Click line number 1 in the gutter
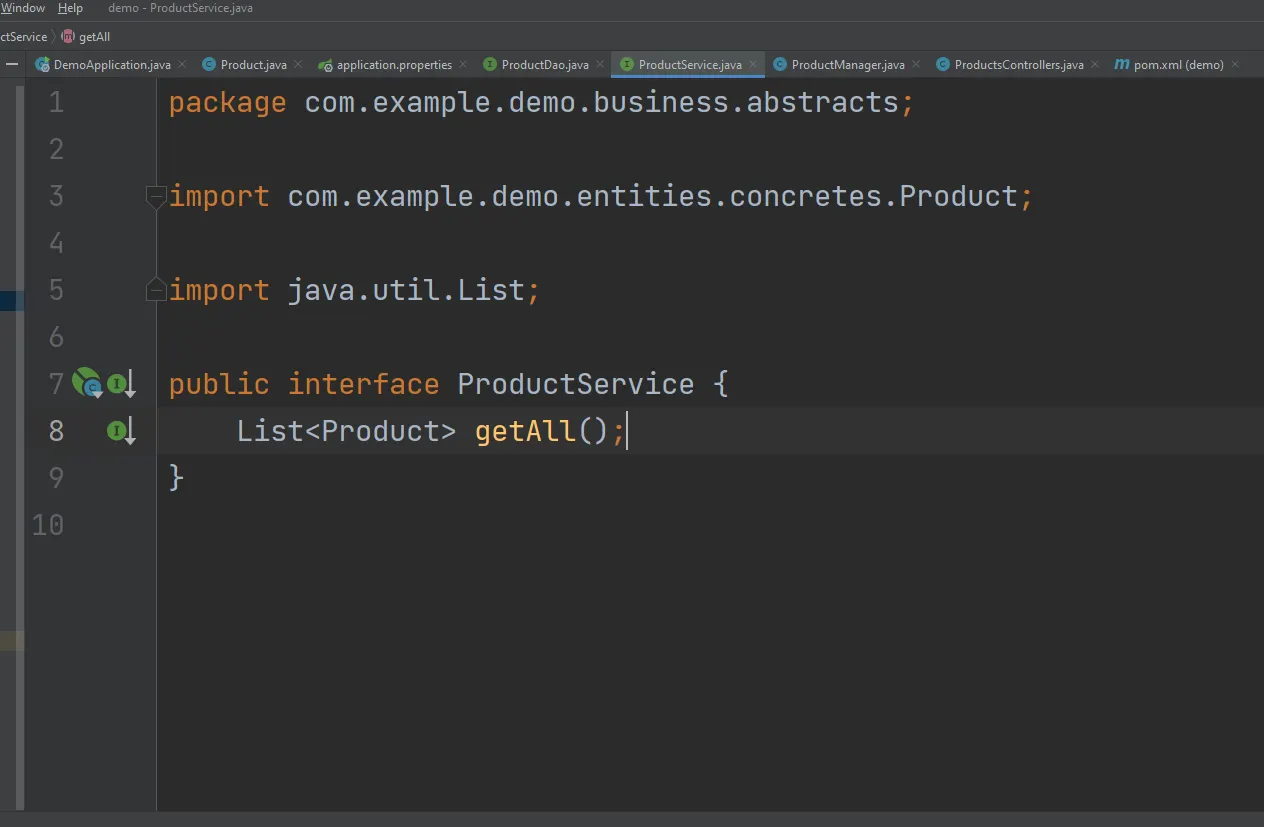The height and width of the screenshot is (827, 1264). point(56,102)
